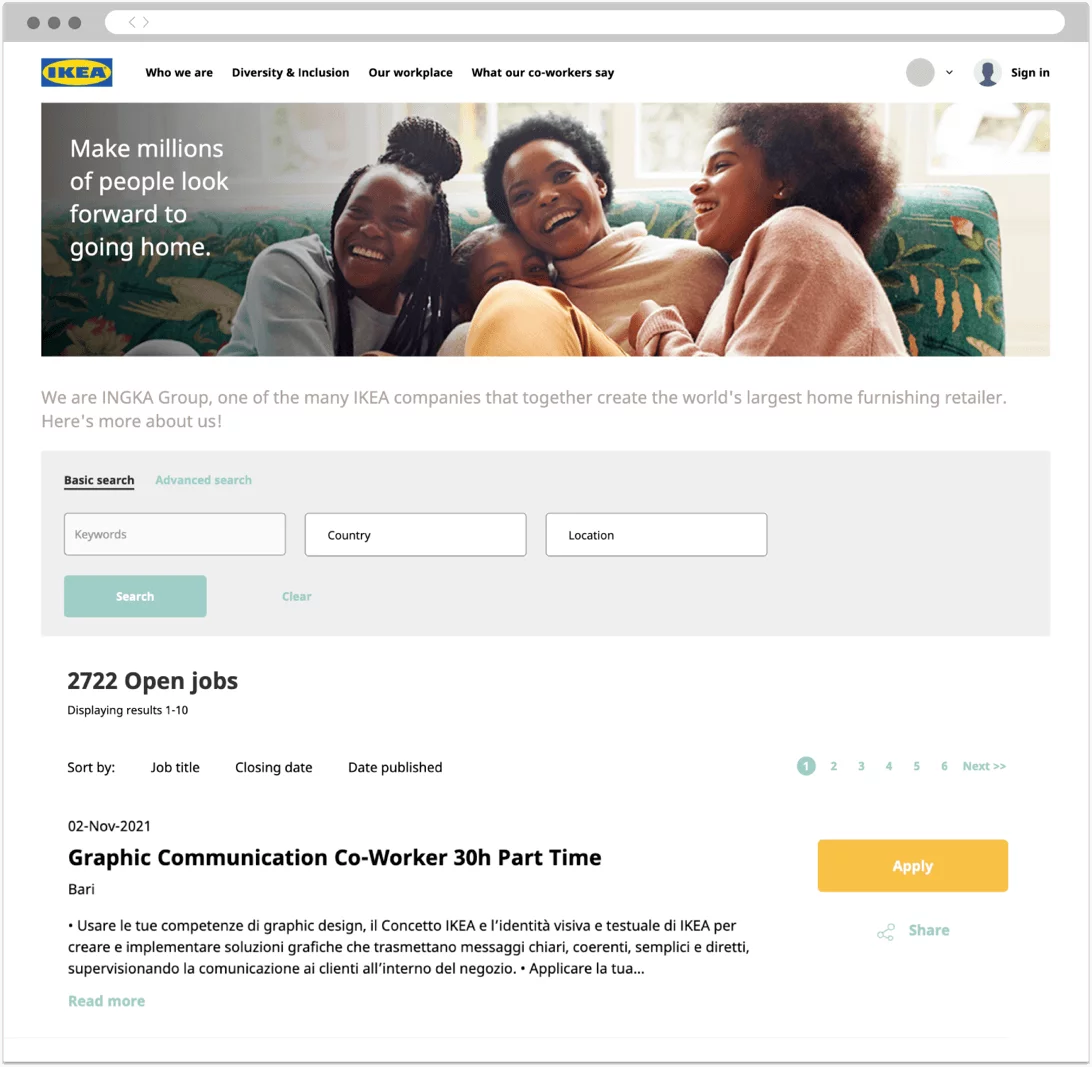Viewport: 1092px width, 1067px height.
Task: Expand the language selector chevron
Action: (949, 72)
